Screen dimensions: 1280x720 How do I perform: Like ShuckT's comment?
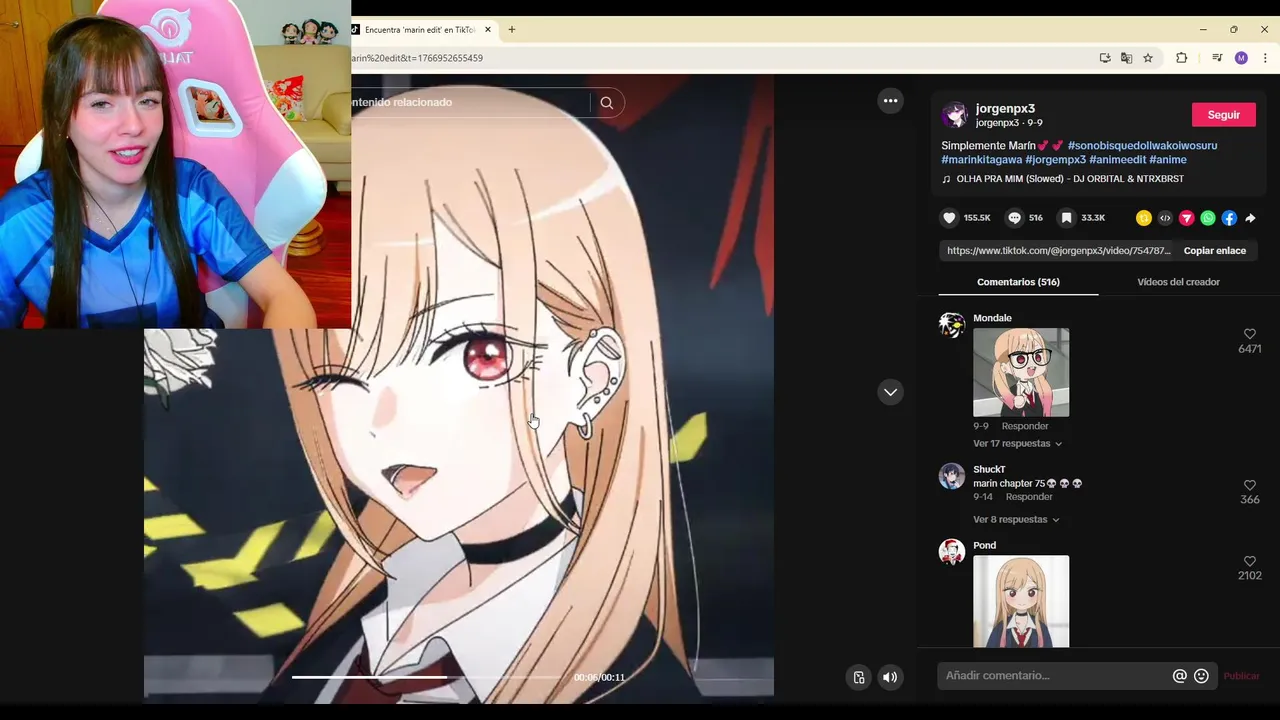pos(1250,485)
